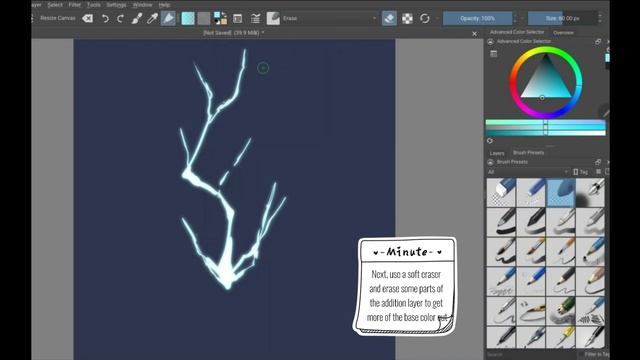The image size is (640, 360).
Task: Select the [Not Saved] document tab
Action: click(x=233, y=33)
